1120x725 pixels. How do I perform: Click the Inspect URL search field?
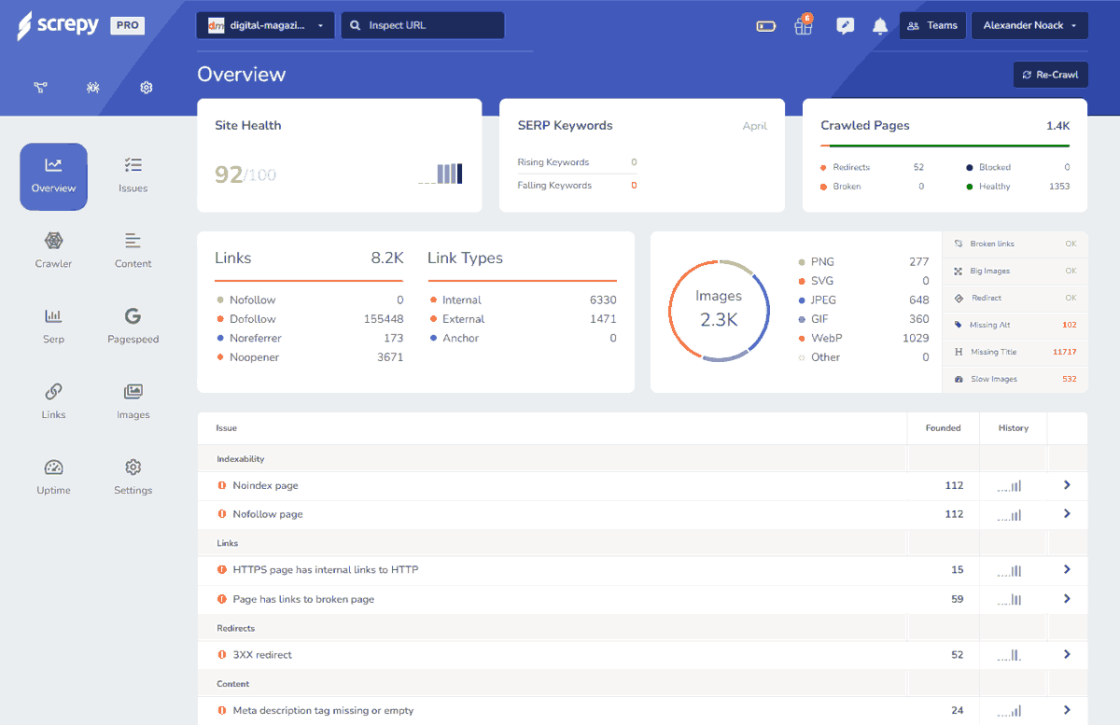[422, 25]
